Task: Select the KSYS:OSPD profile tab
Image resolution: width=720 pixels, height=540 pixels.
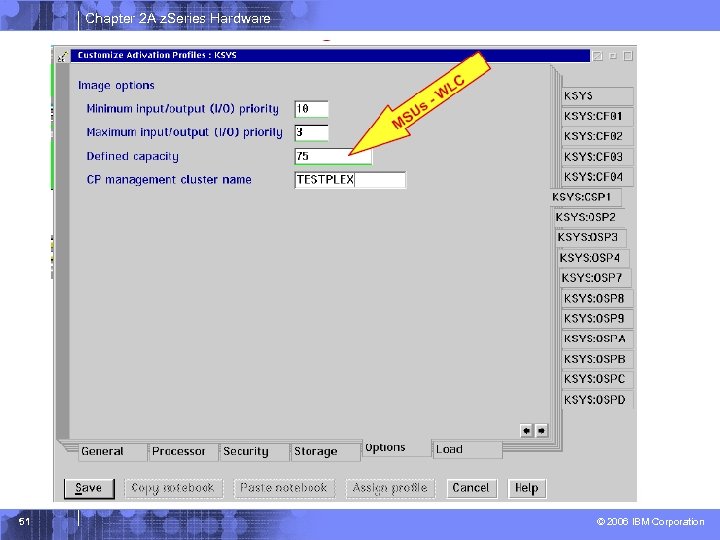Action: (x=597, y=400)
